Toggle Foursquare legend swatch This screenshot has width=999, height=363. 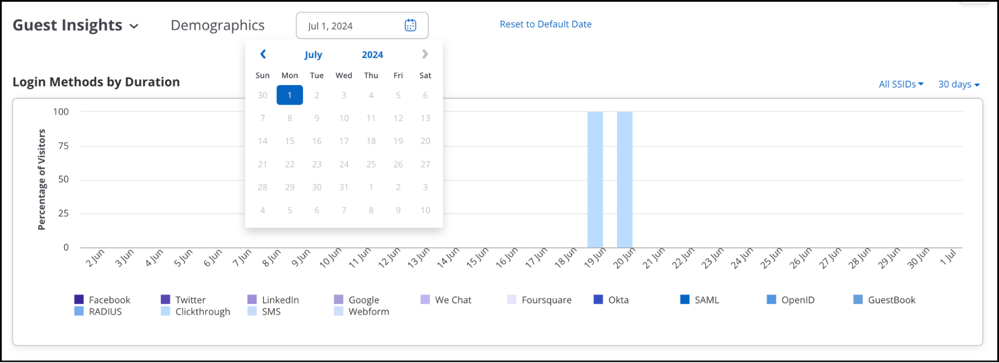512,300
